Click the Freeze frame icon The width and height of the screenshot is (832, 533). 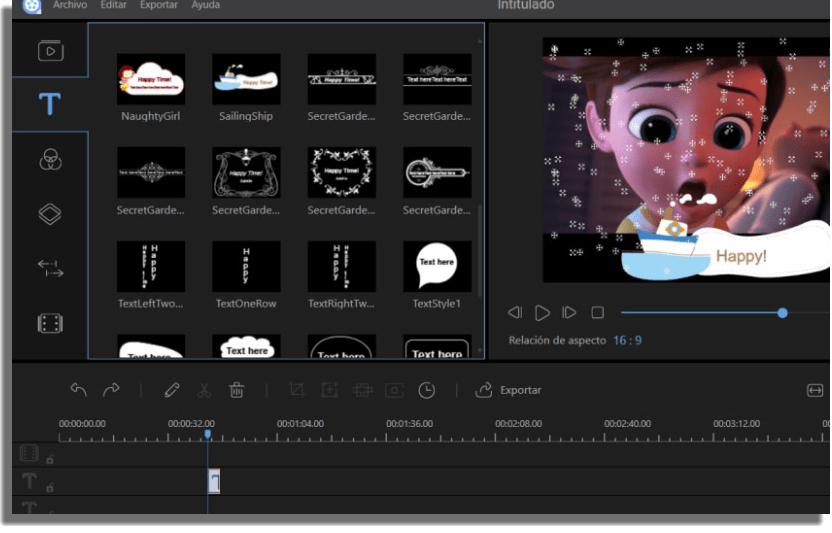tap(394, 390)
